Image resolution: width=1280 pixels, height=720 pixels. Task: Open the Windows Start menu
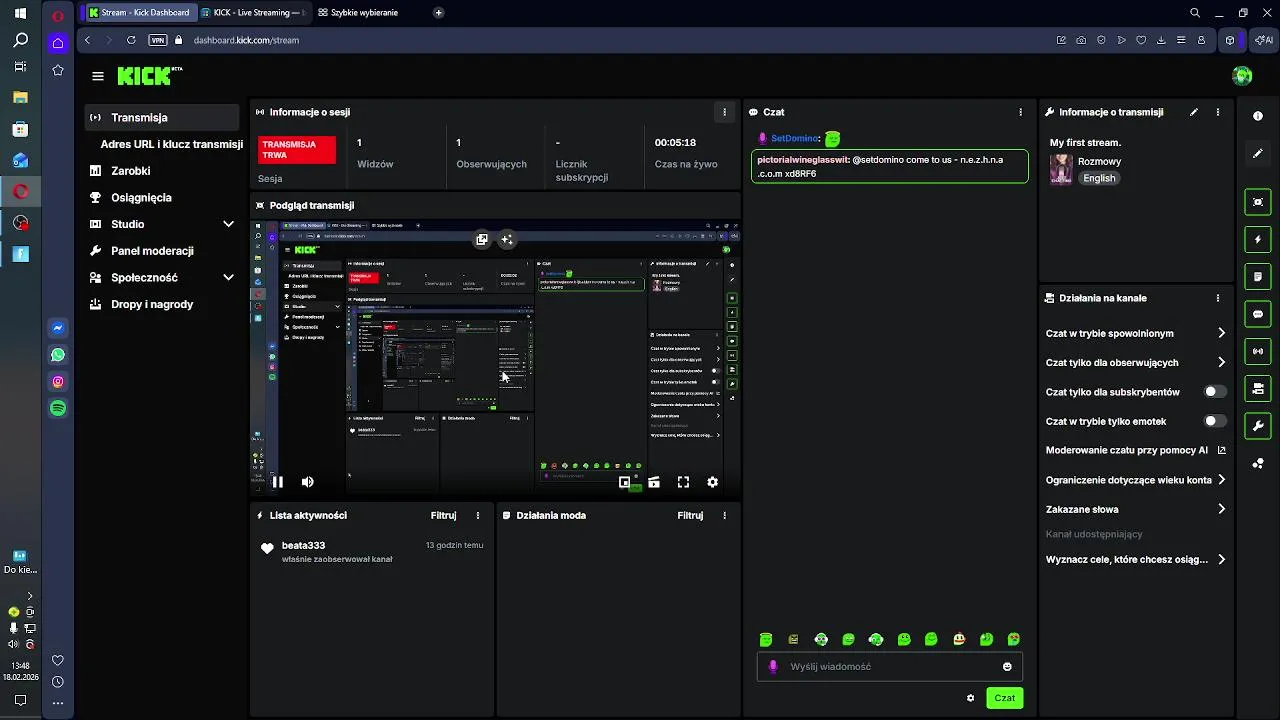click(20, 14)
